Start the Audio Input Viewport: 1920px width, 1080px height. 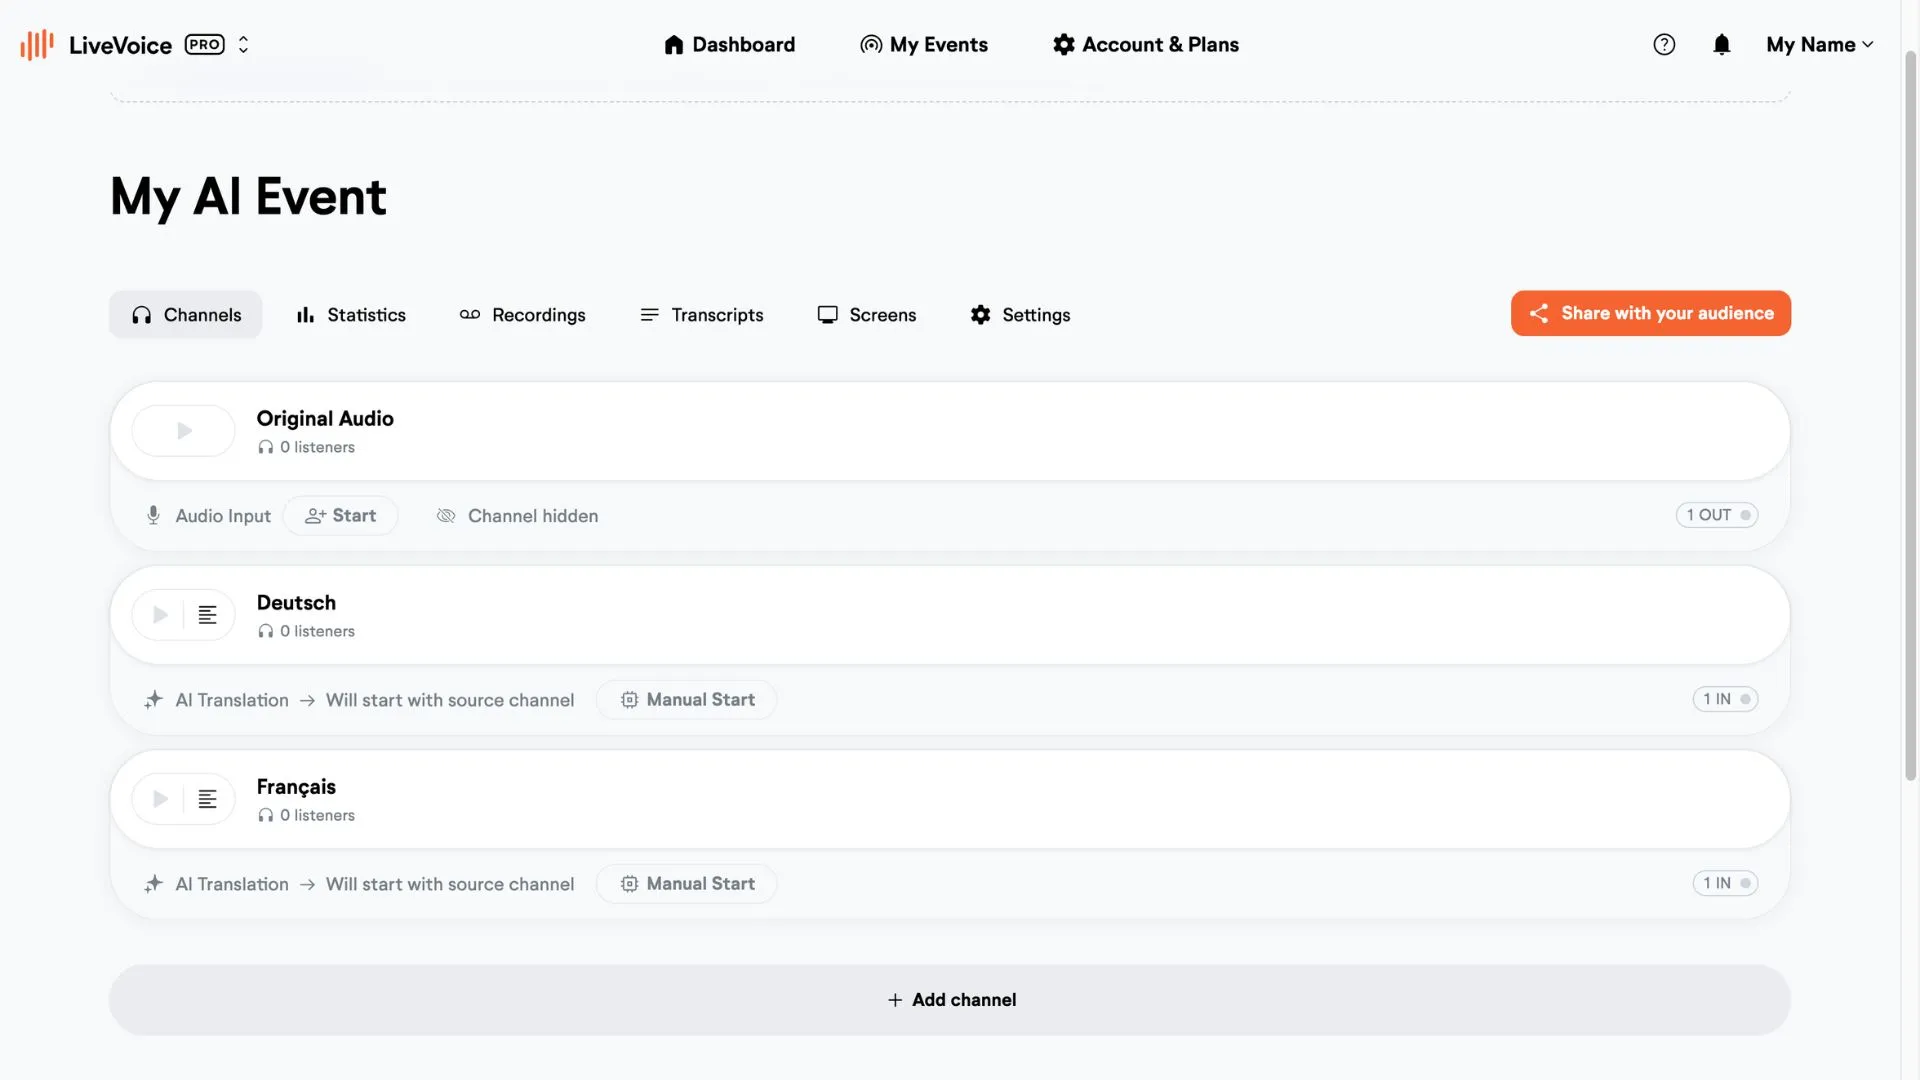click(x=340, y=516)
